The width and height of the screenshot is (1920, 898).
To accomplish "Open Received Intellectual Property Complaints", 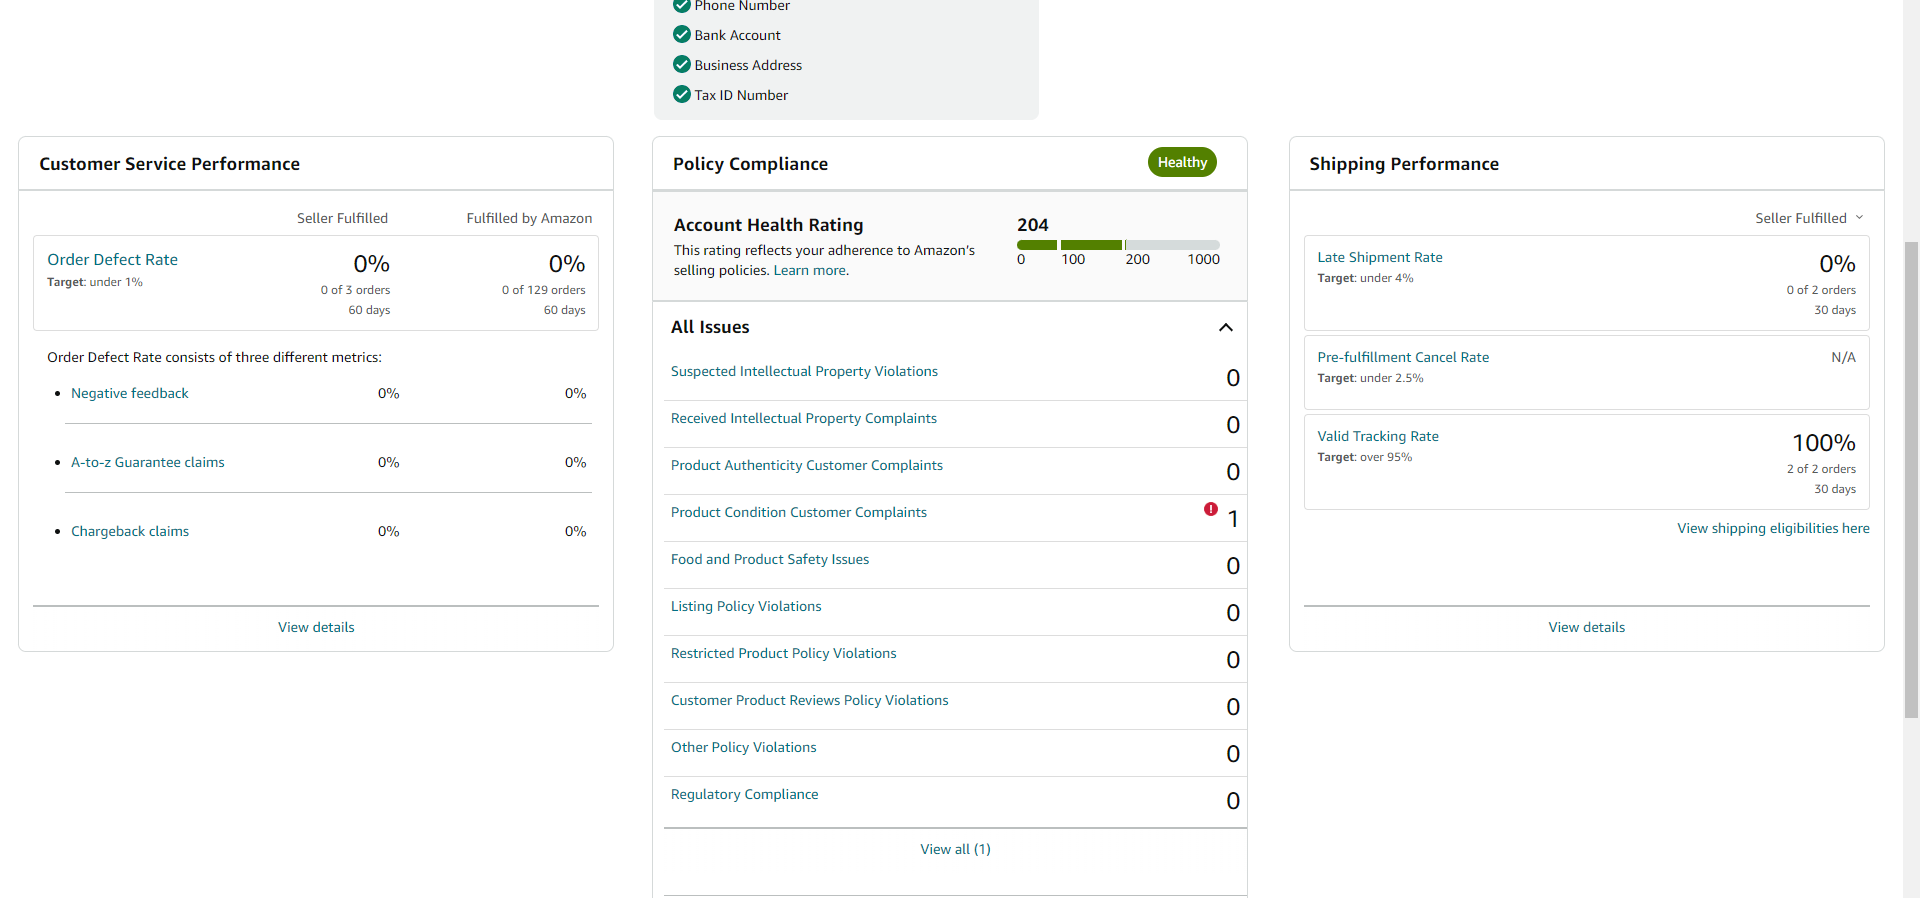I will [804, 418].
